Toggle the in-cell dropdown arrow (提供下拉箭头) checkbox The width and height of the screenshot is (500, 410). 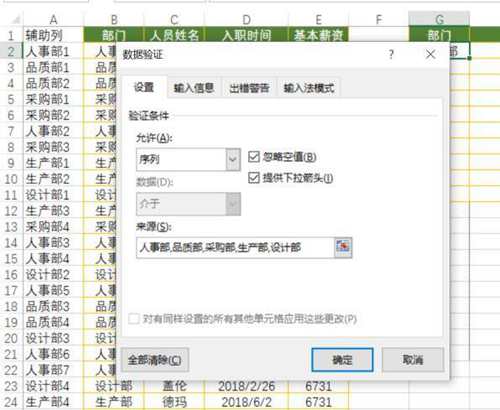click(x=254, y=178)
